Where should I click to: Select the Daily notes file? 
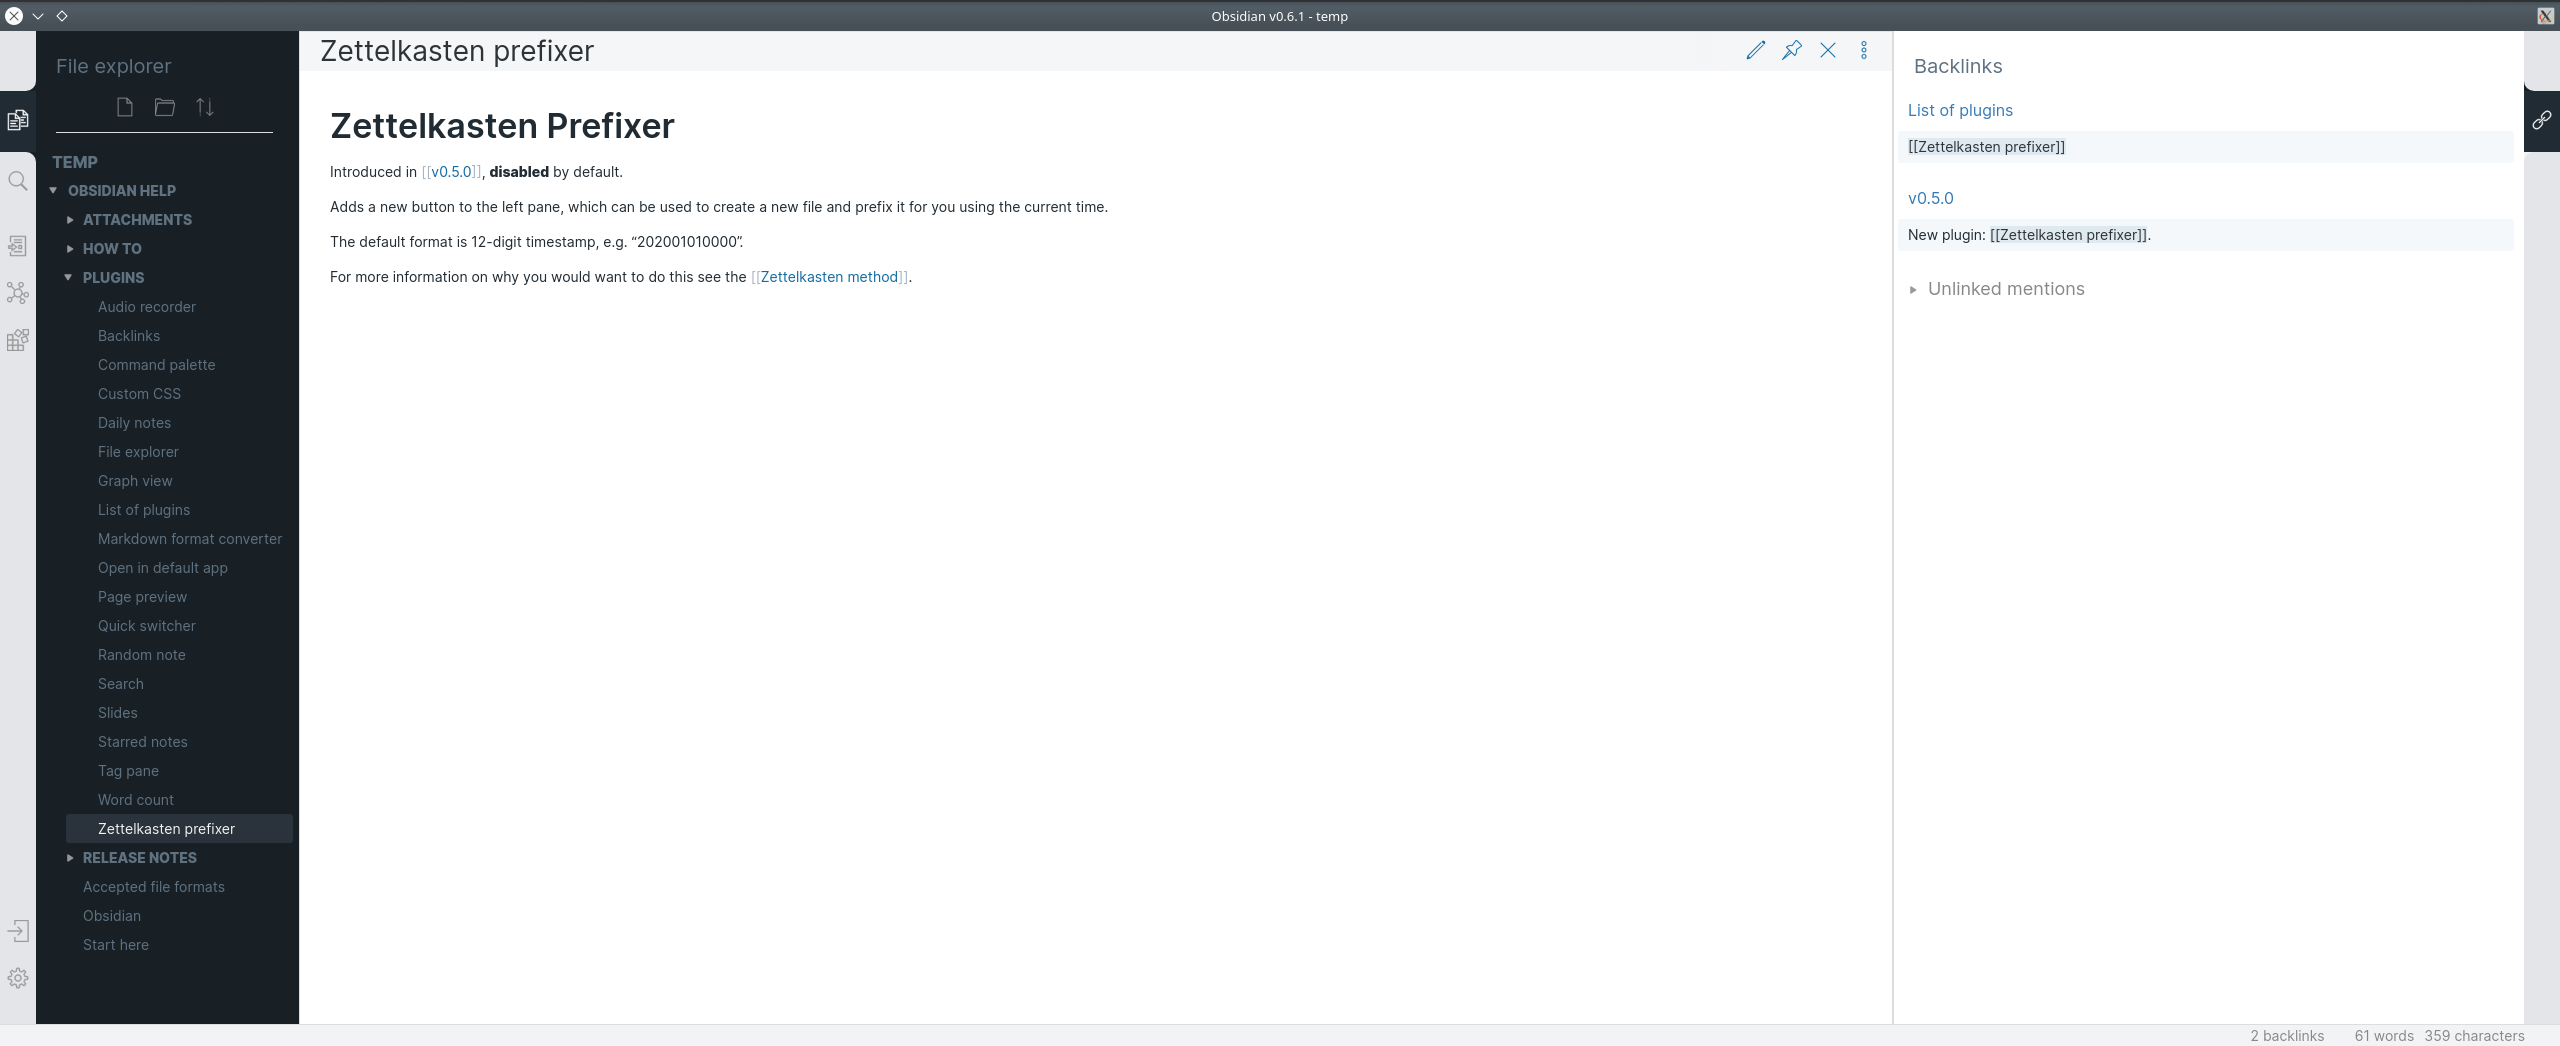click(135, 423)
